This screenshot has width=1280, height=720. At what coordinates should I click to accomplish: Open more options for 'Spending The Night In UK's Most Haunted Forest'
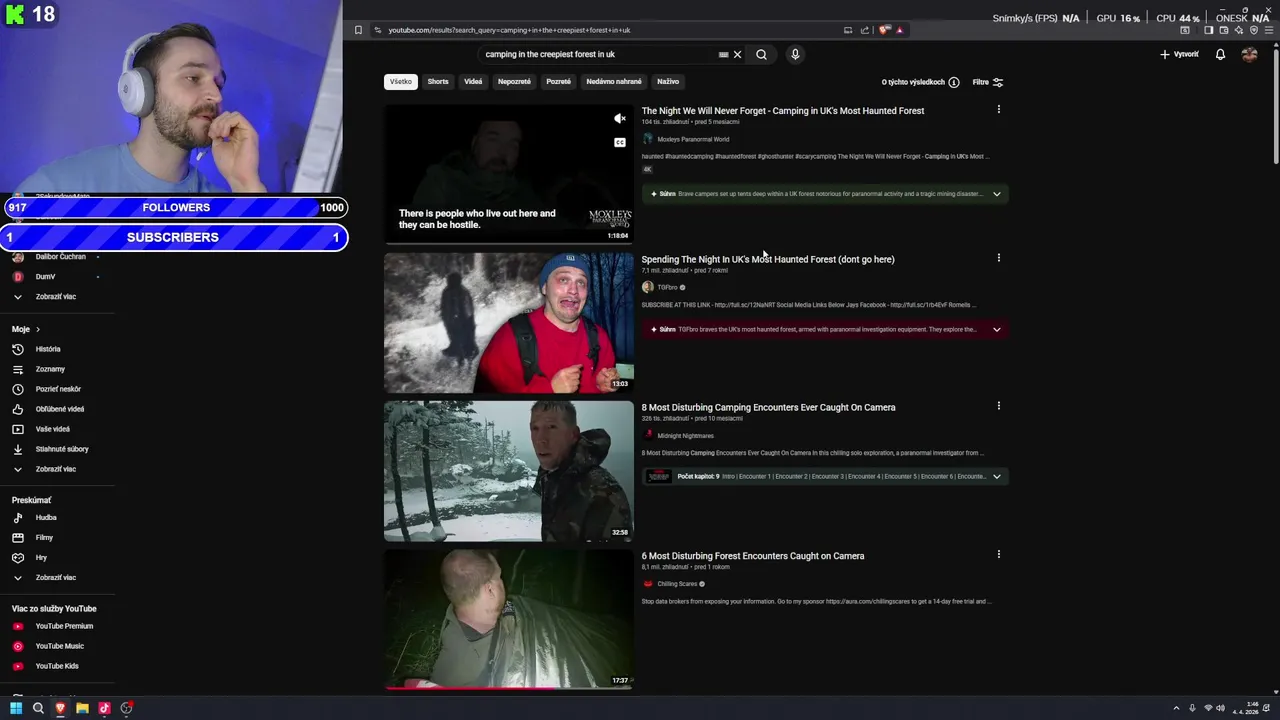coord(998,258)
